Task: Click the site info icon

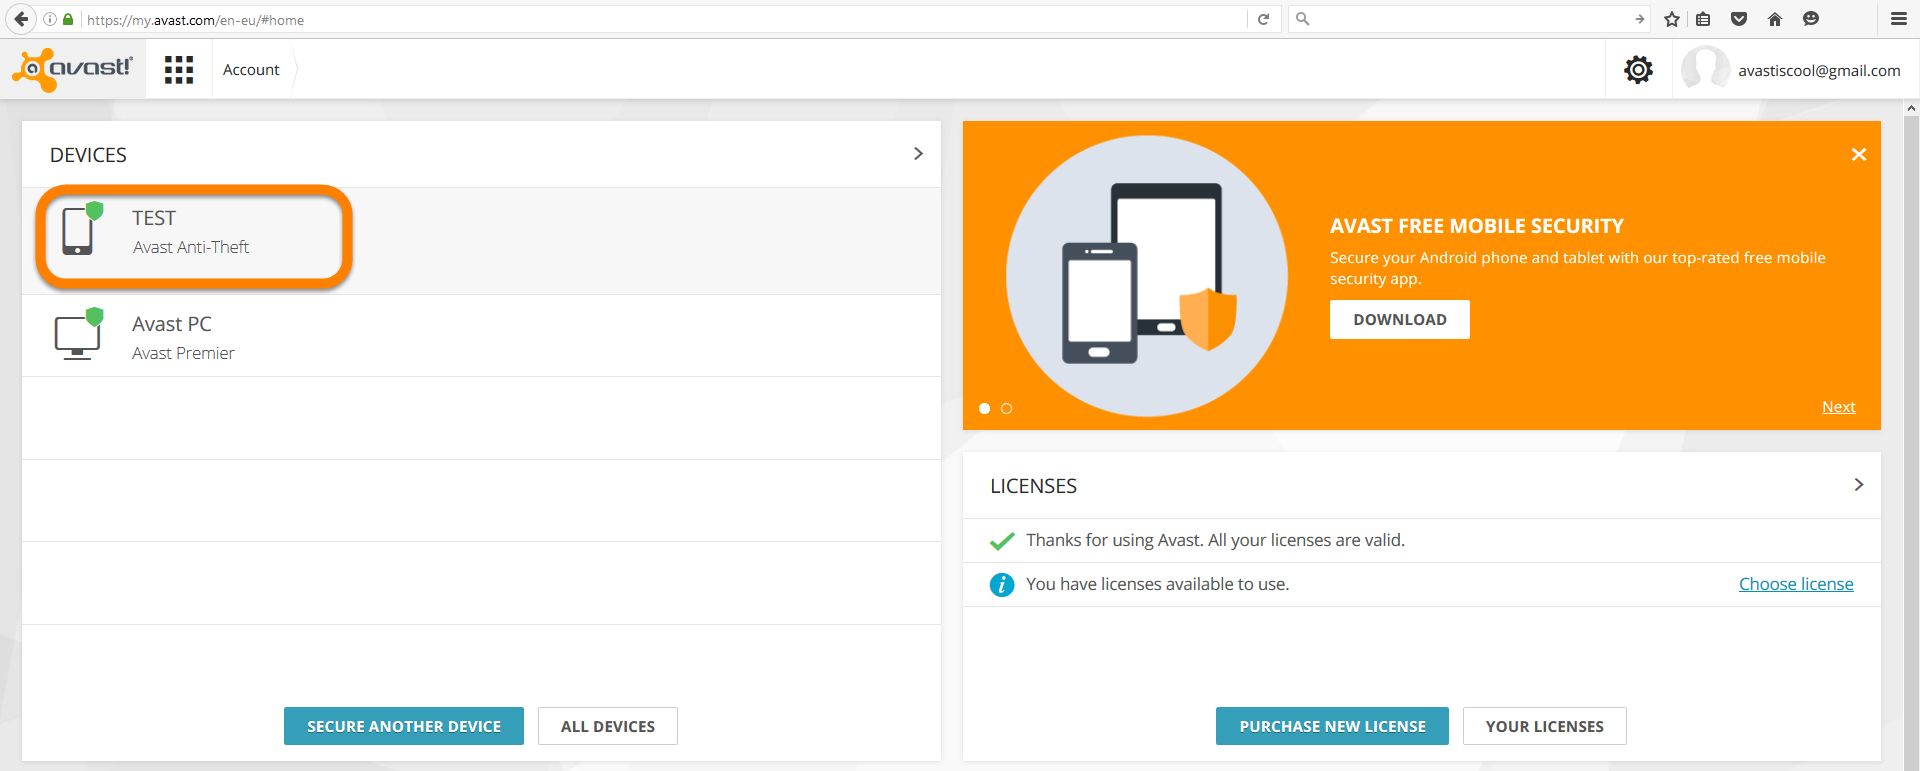Action: click(49, 19)
